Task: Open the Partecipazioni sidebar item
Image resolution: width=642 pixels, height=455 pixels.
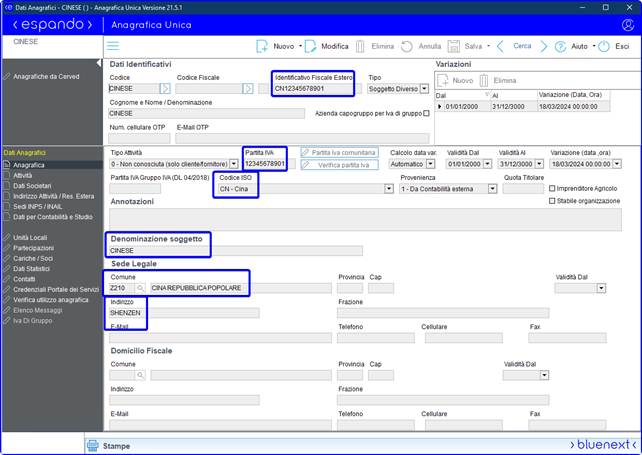Action: 34,248
